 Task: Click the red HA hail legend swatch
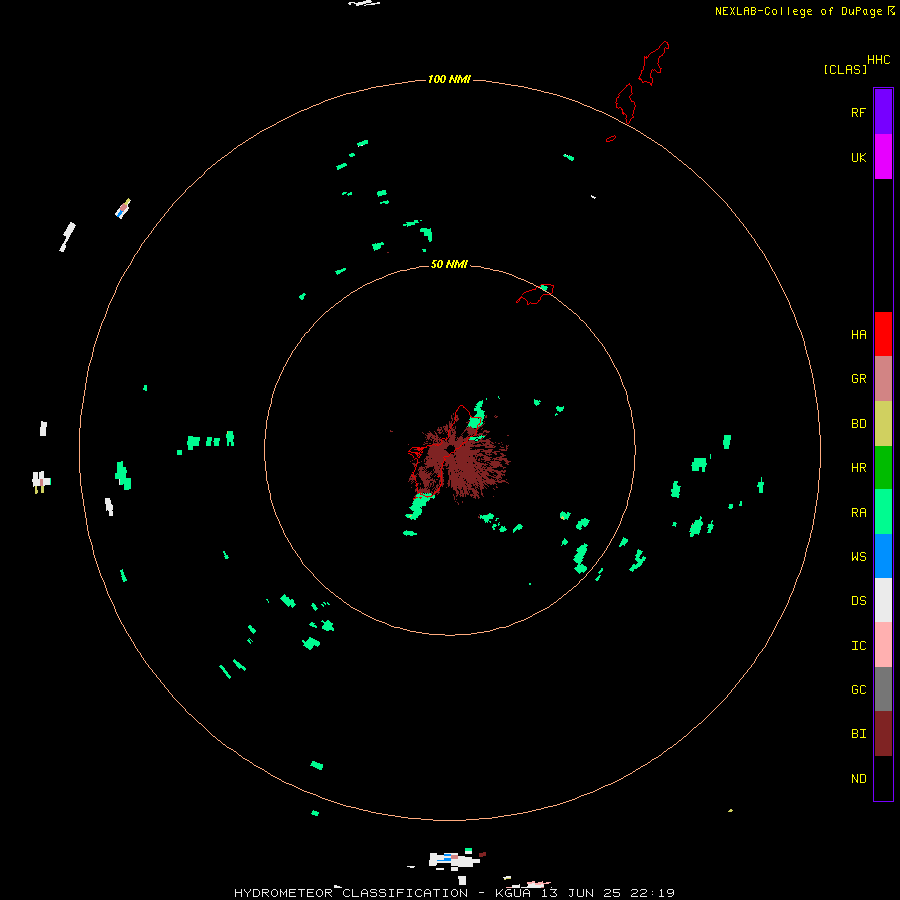(883, 334)
